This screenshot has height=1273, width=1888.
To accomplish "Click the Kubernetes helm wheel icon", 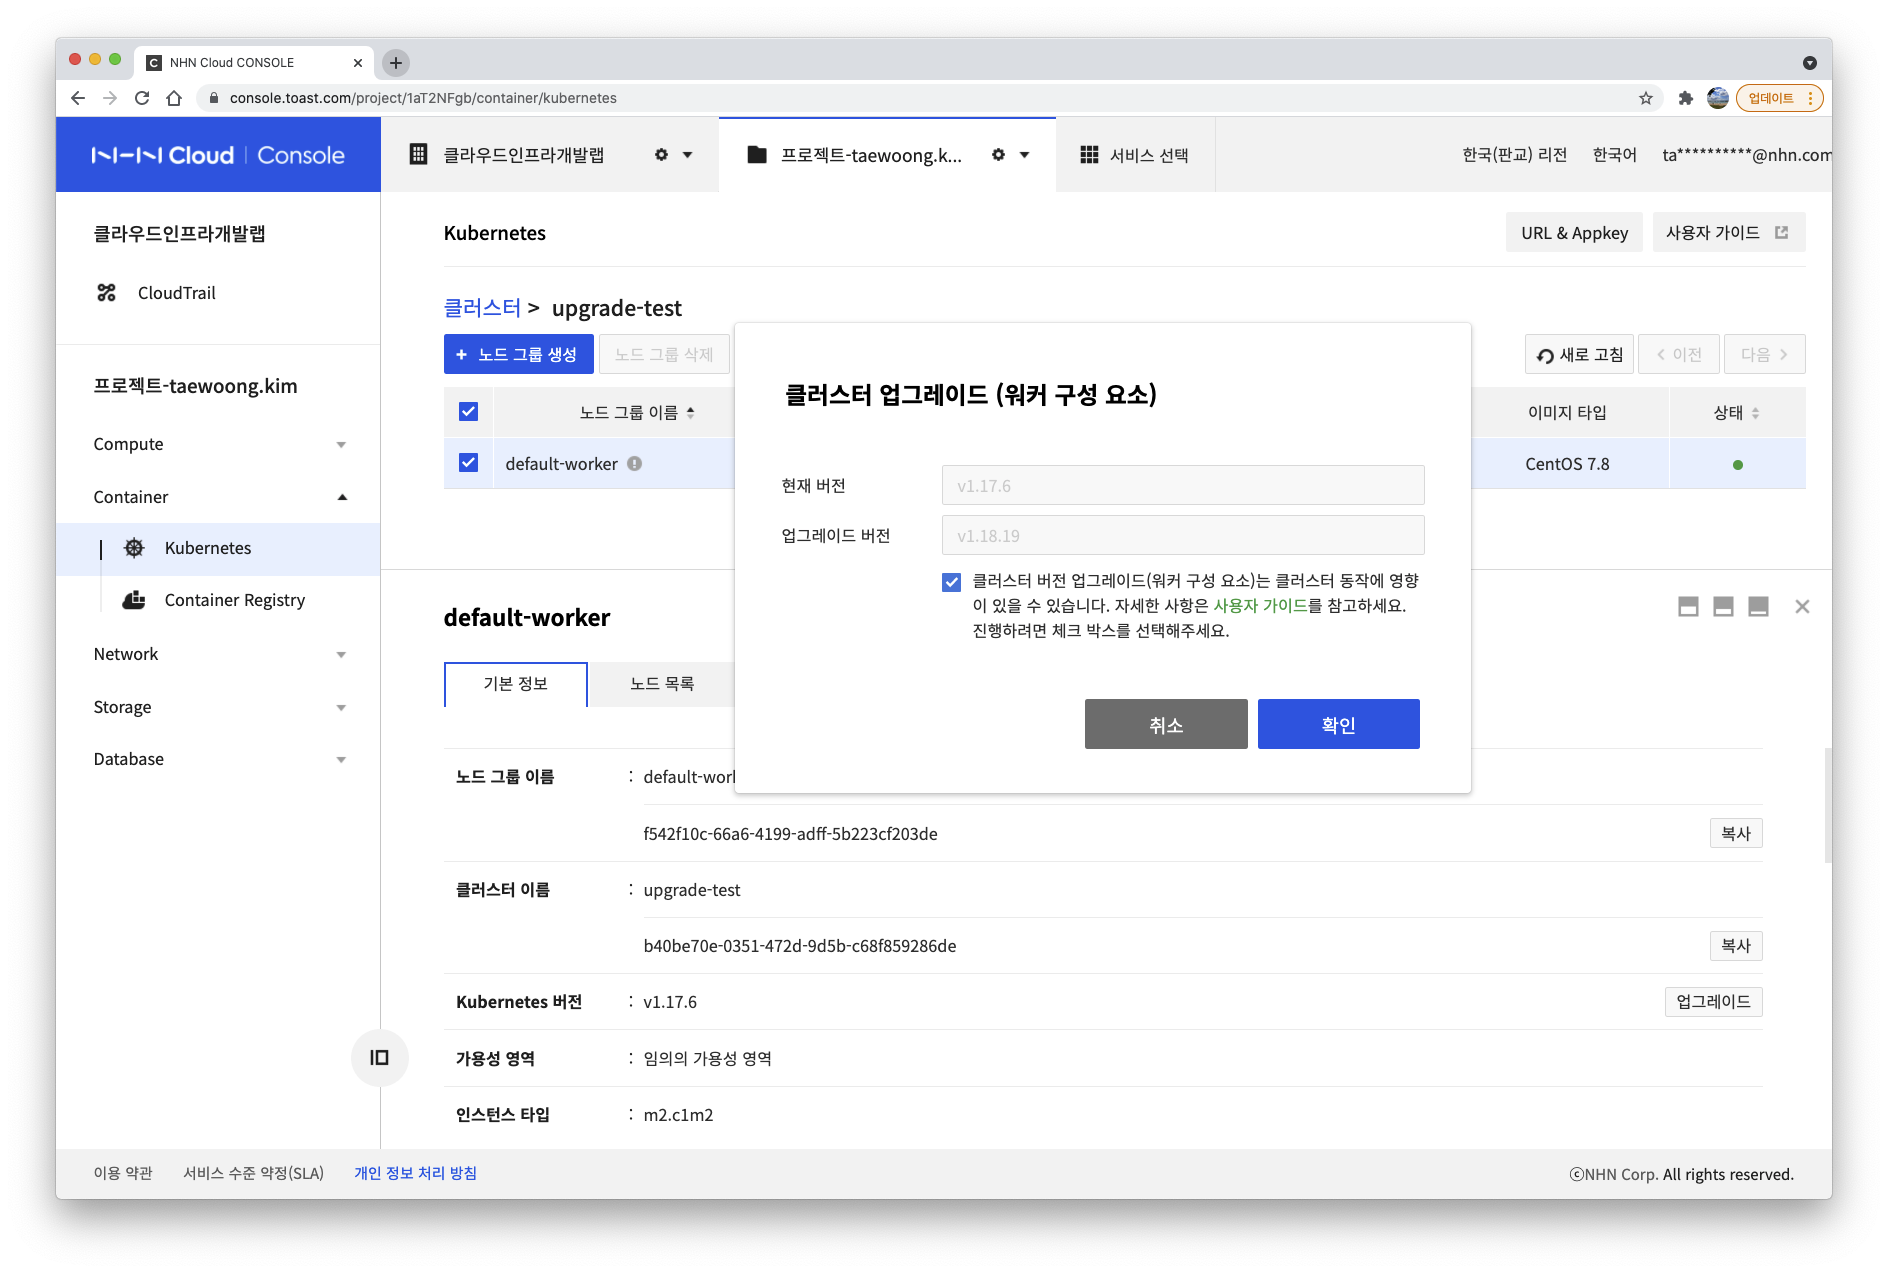I will point(134,548).
